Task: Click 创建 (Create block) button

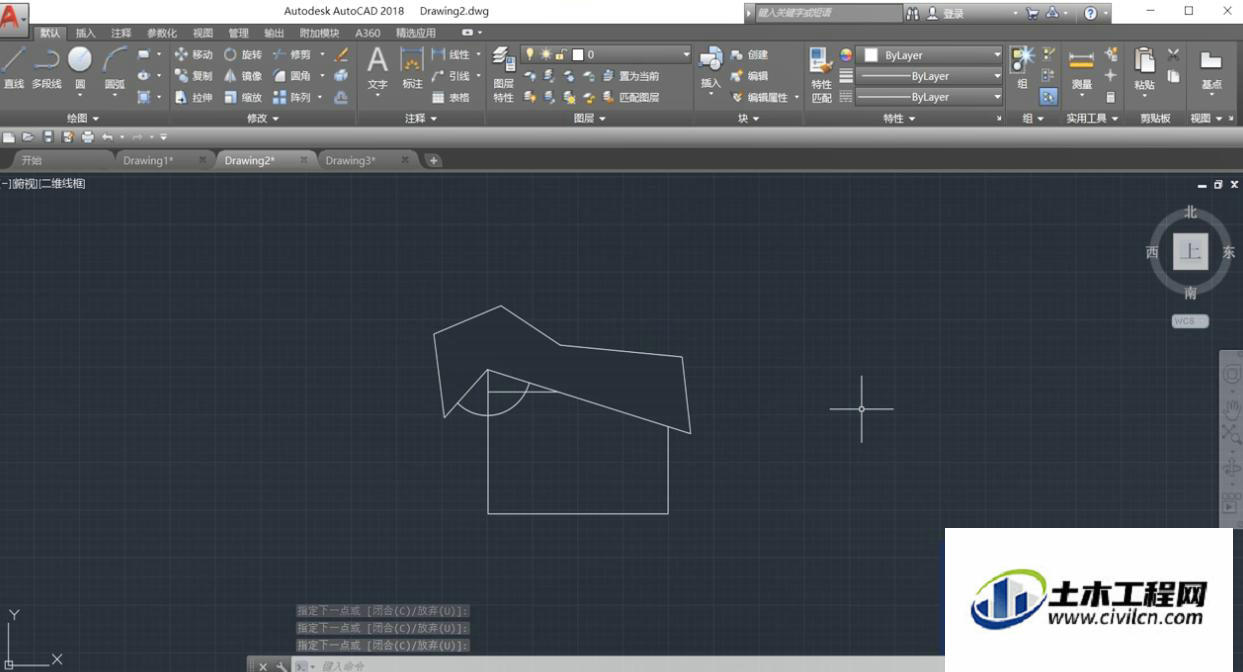Action: pyautogui.click(x=750, y=55)
